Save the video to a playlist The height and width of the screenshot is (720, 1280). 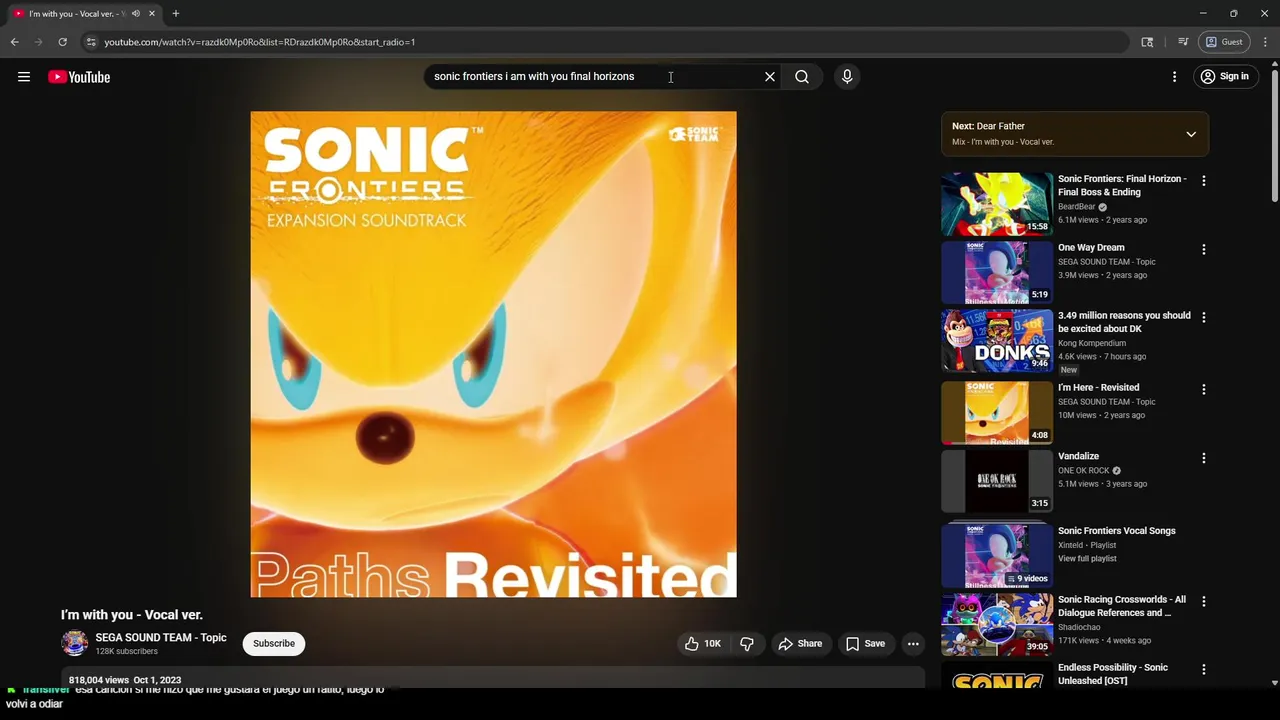865,644
